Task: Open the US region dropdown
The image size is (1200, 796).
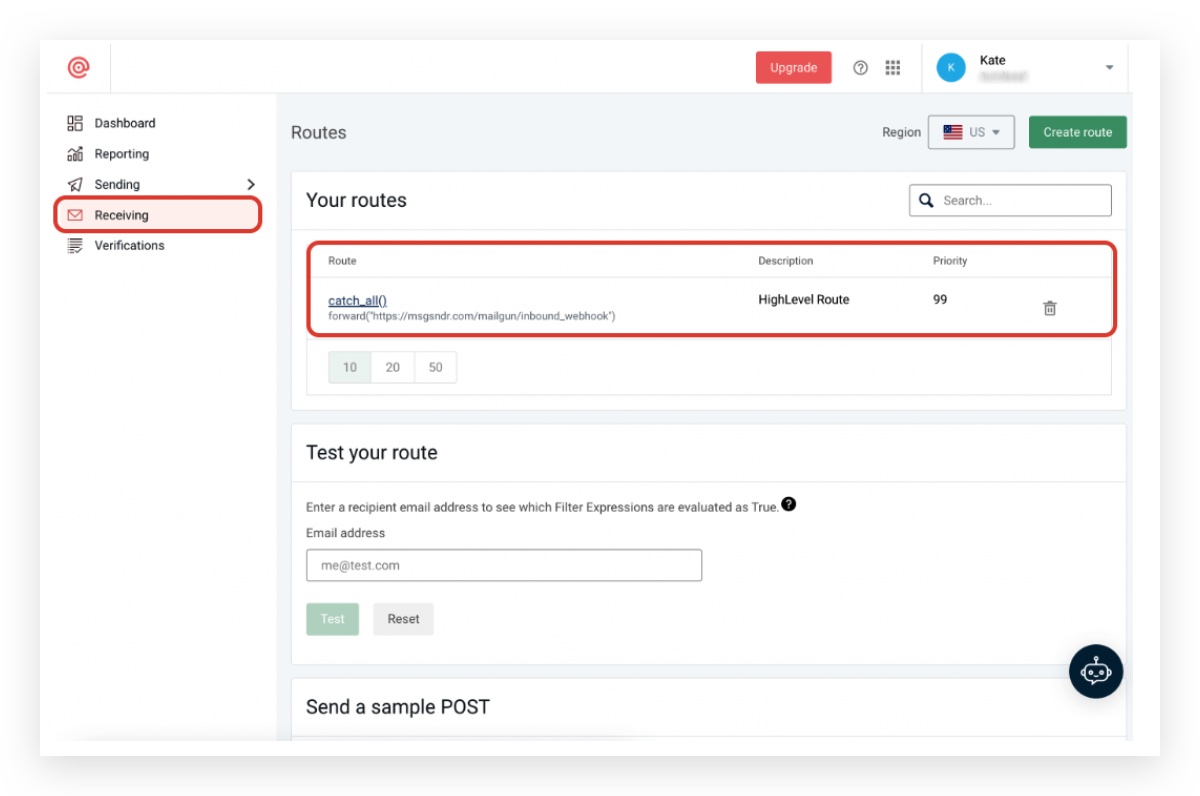Action: pos(971,131)
